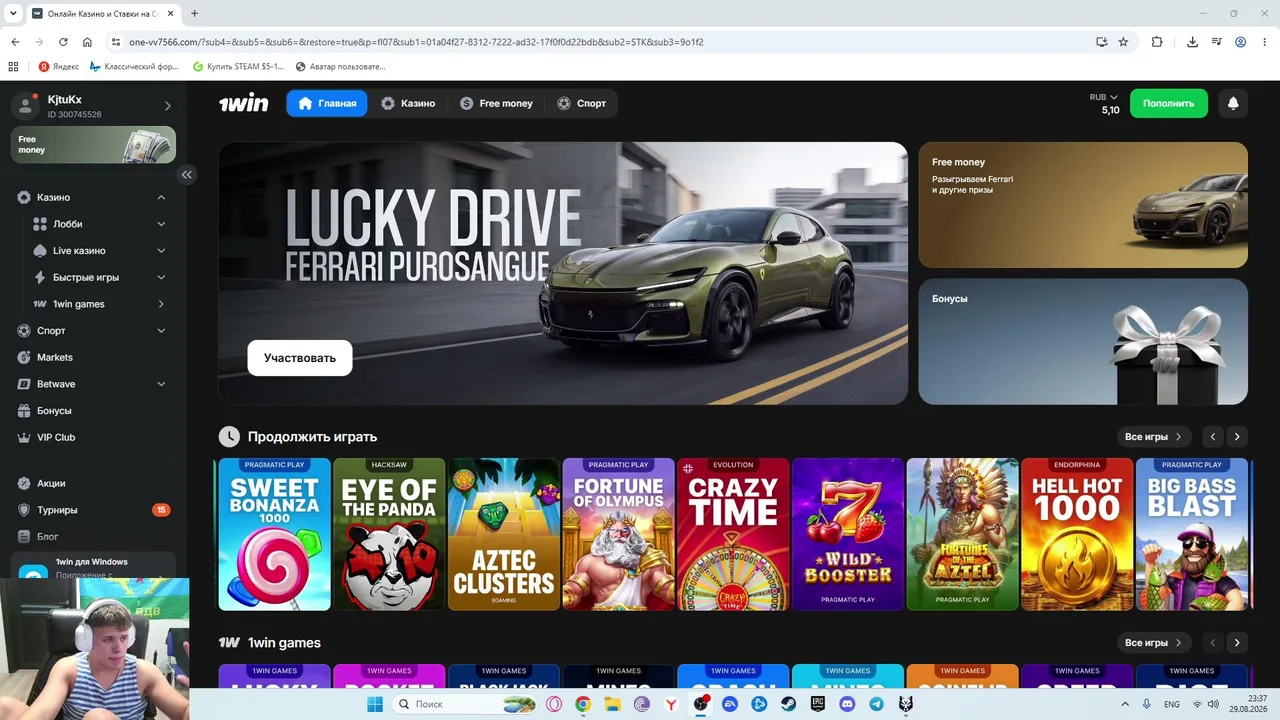The width and height of the screenshot is (1280, 720).
Task: Click the Windows taskbar search box
Action: tap(465, 704)
